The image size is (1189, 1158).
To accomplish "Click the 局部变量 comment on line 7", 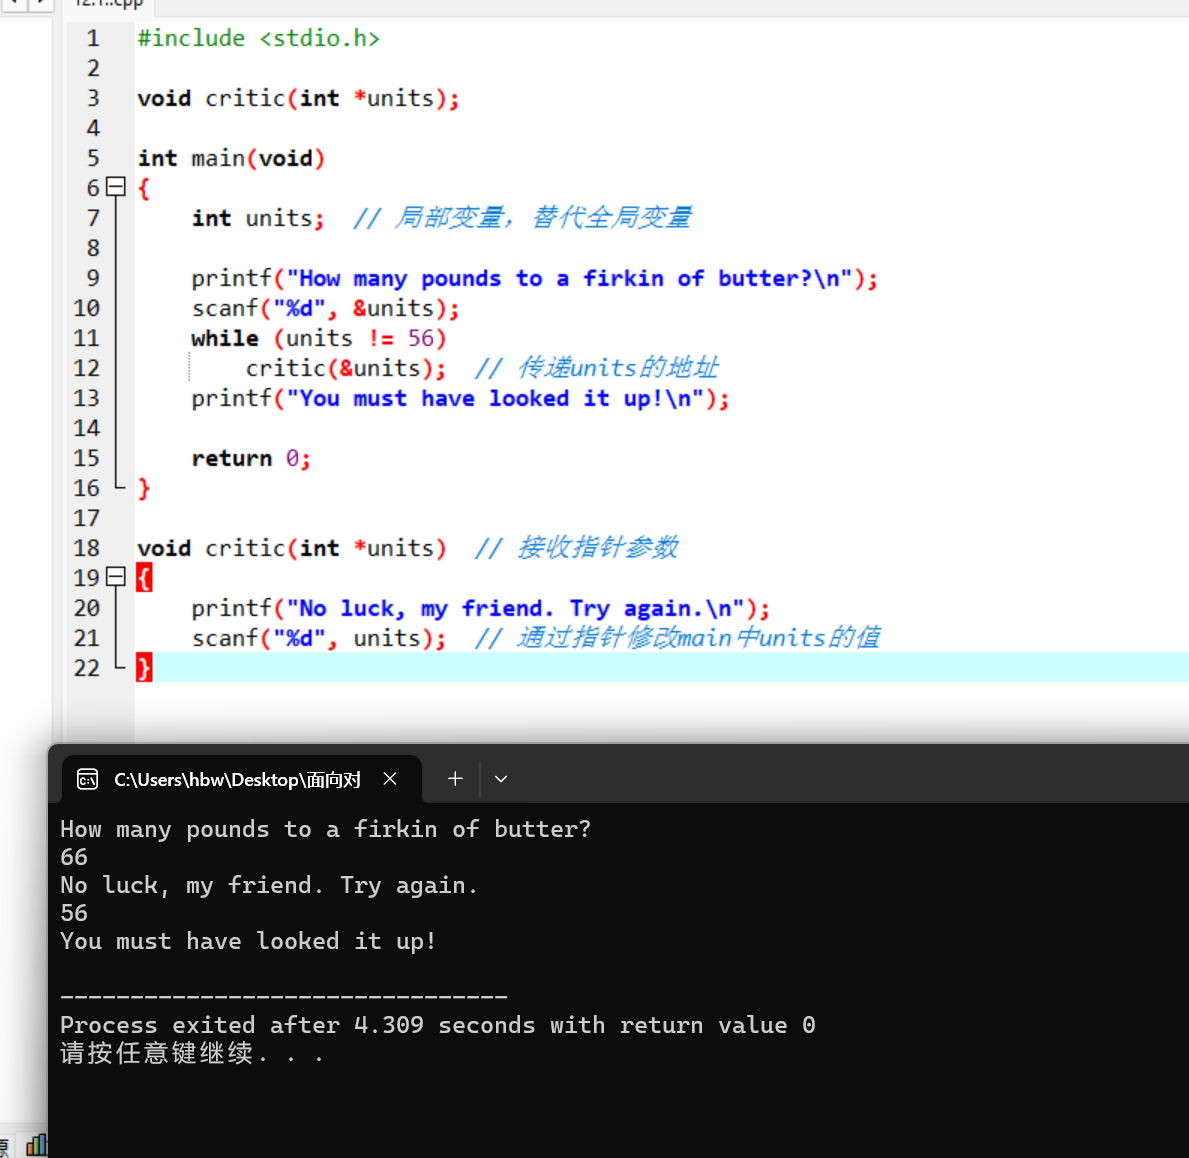I will 522,218.
